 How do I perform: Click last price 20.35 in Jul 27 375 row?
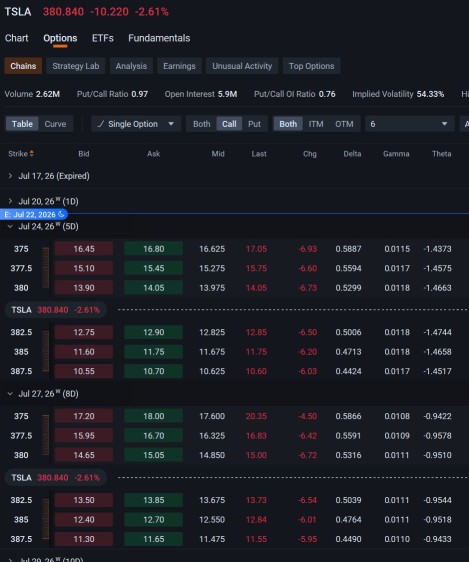click(256, 416)
